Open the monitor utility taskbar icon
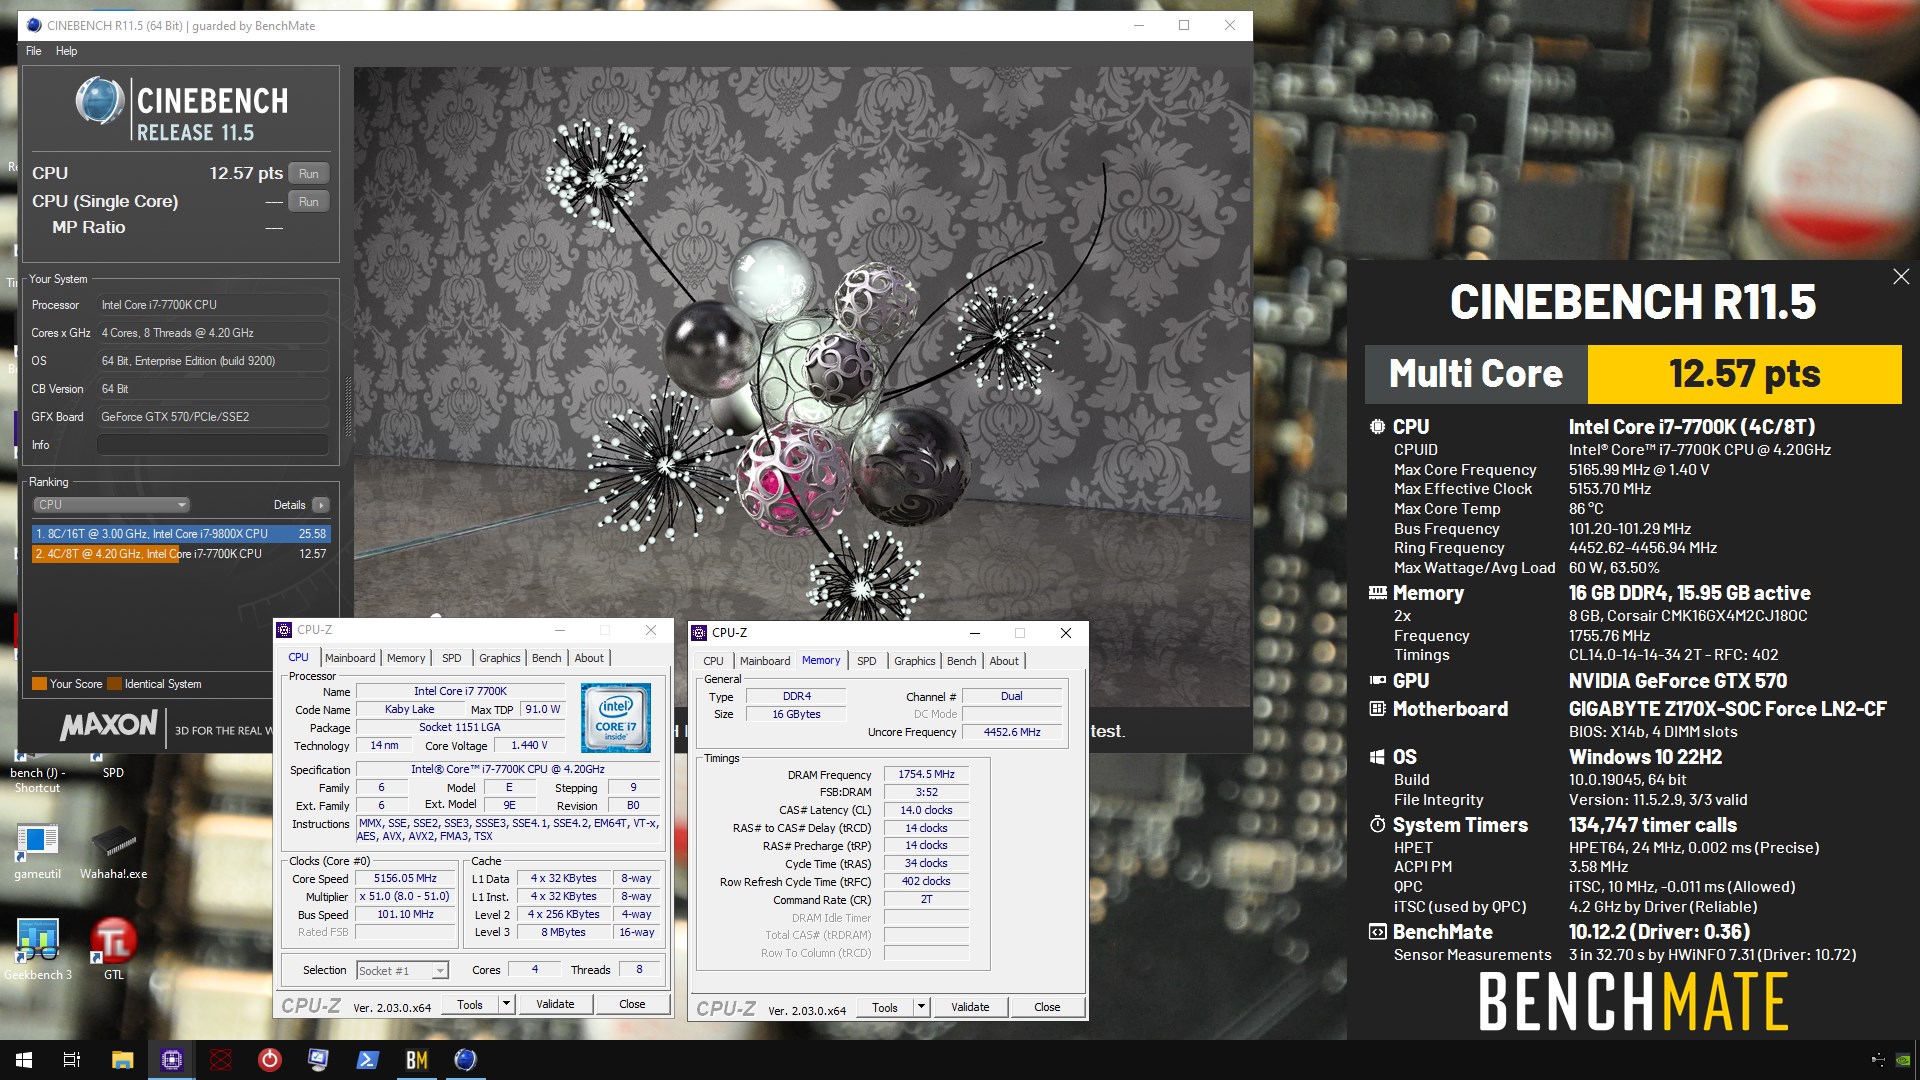Image resolution: width=1920 pixels, height=1080 pixels. [319, 1060]
